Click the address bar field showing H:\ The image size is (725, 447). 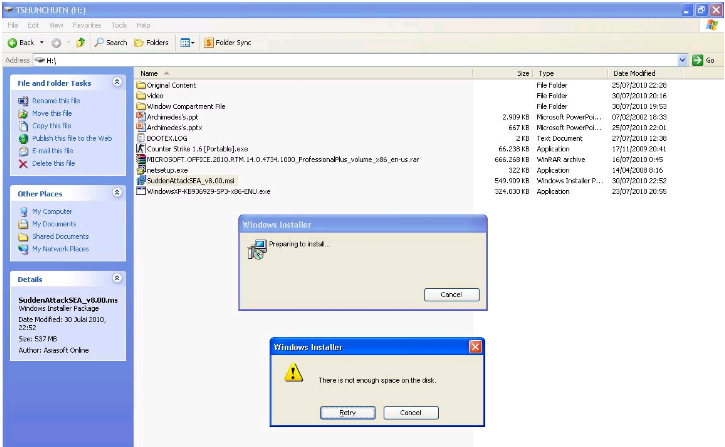[x=356, y=60]
